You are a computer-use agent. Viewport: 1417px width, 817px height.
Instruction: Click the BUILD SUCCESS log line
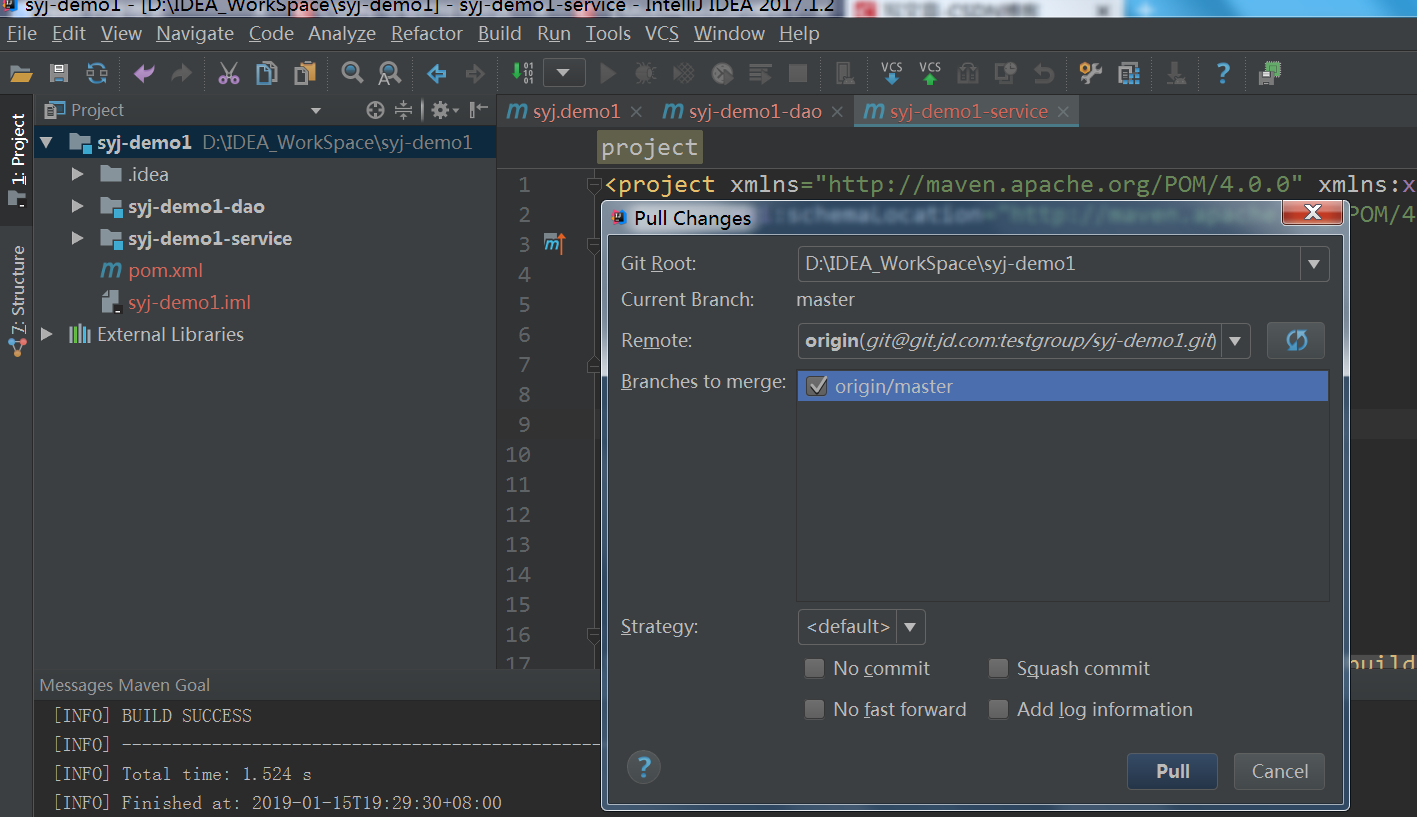[x=154, y=716]
